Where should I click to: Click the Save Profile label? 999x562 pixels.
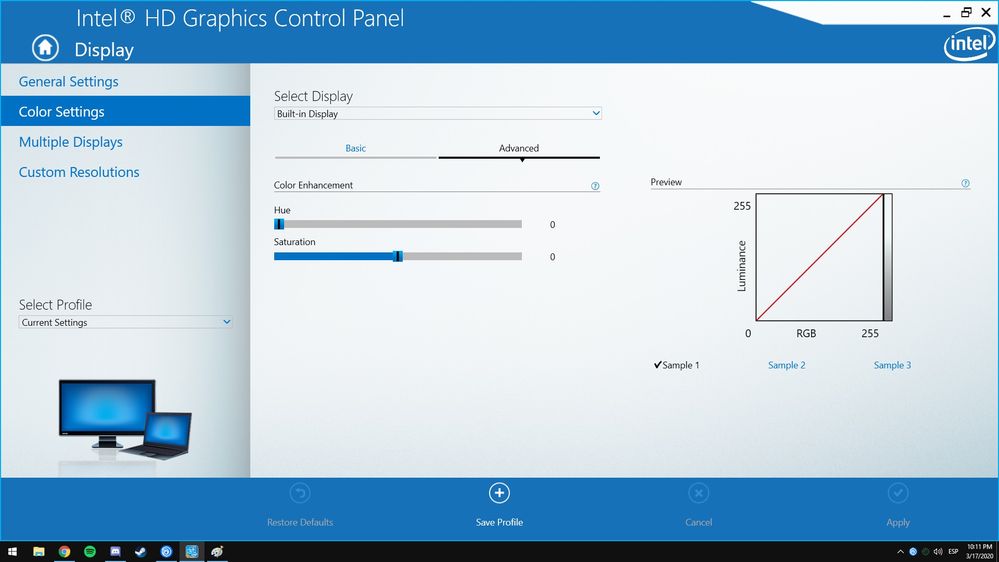(x=500, y=522)
